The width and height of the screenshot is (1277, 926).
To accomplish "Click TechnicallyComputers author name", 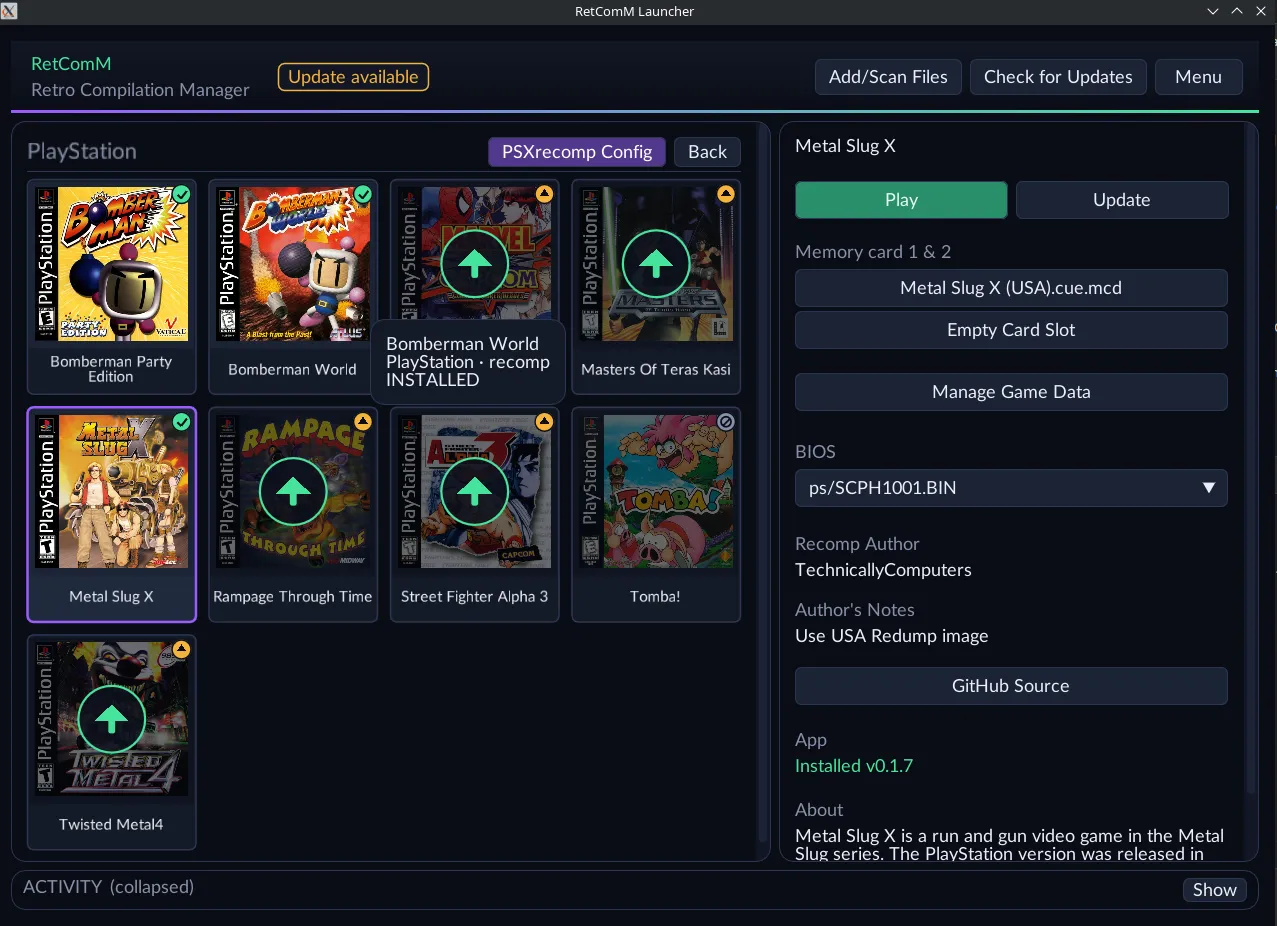I will tap(883, 570).
